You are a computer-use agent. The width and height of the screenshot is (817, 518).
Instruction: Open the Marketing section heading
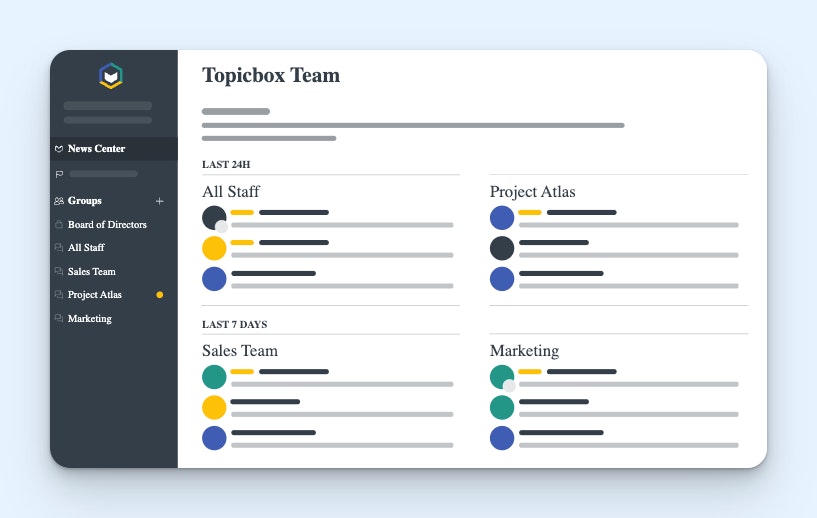524,351
